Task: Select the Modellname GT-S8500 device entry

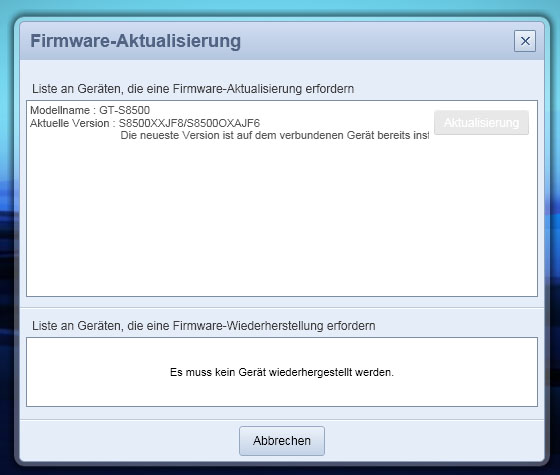Action: tap(229, 123)
